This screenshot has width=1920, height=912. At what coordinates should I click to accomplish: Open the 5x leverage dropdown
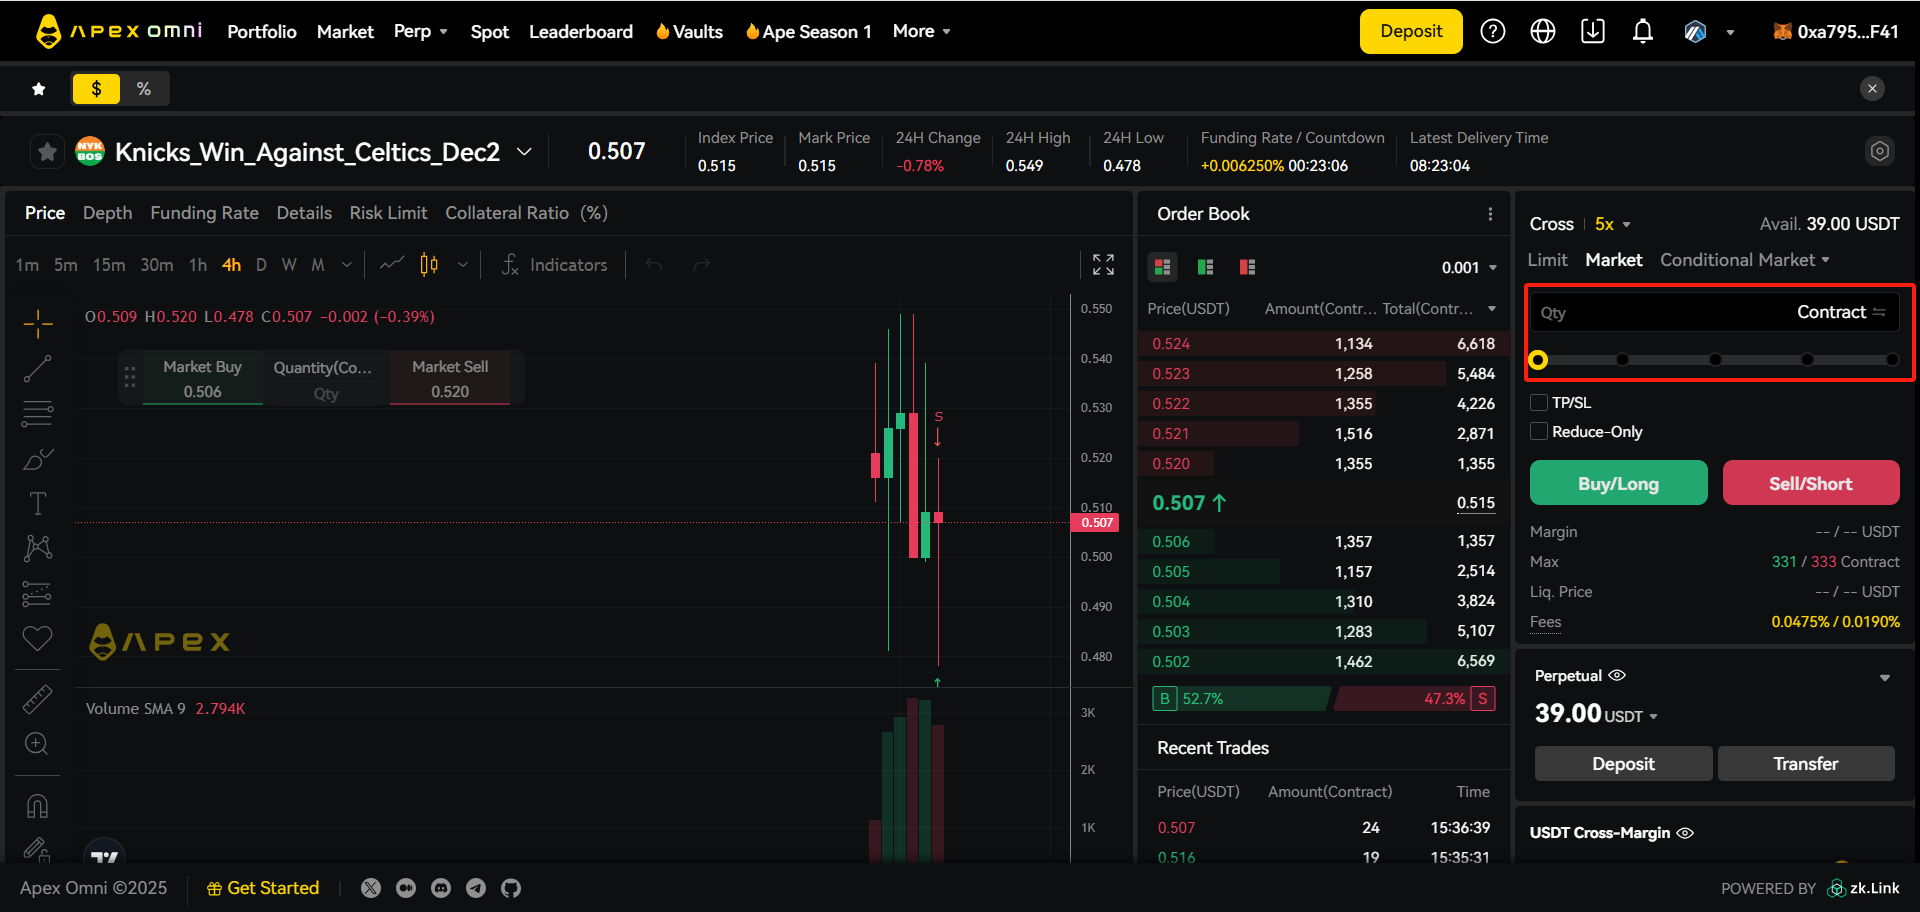tap(1612, 225)
